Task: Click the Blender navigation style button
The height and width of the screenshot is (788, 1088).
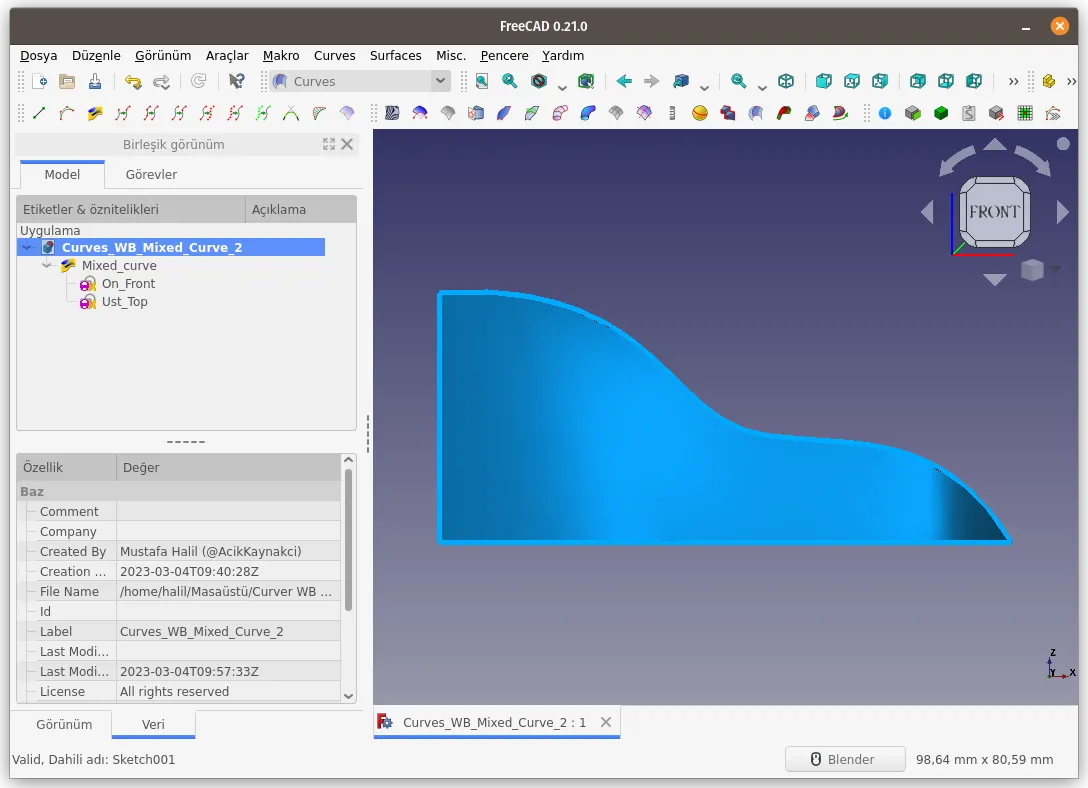Action: coord(844,759)
